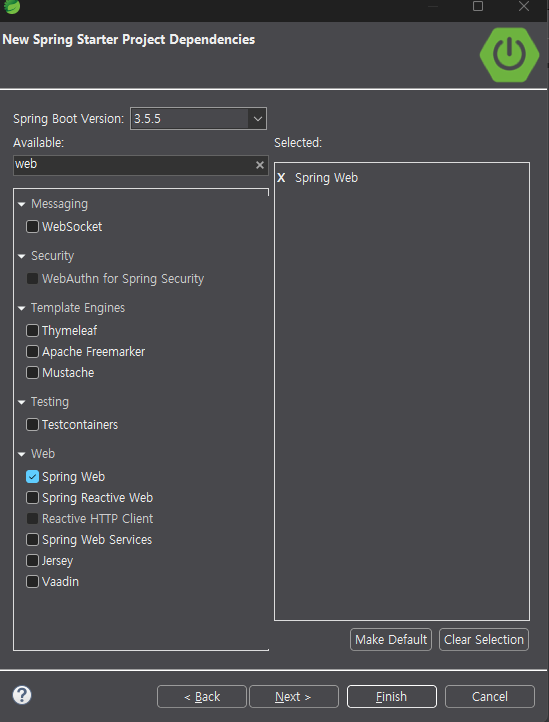
Task: Cancel the wizard
Action: (x=490, y=697)
